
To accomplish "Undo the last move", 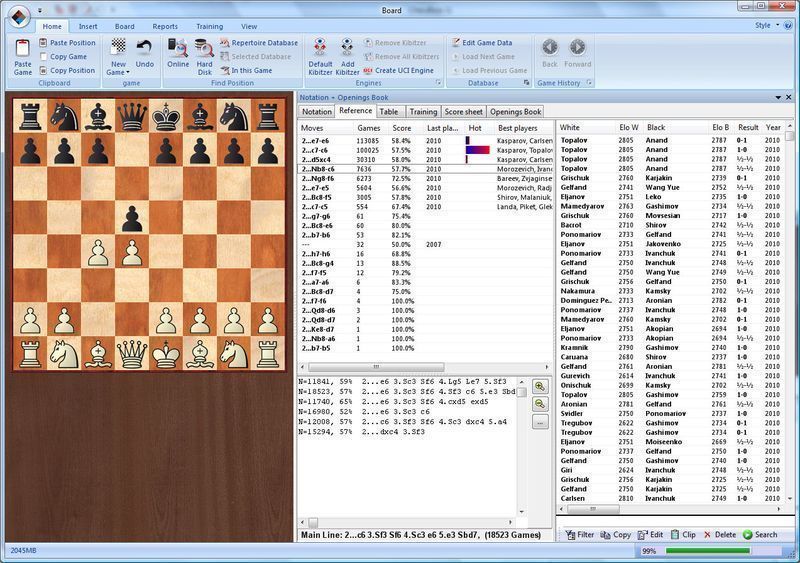I will (145, 55).
